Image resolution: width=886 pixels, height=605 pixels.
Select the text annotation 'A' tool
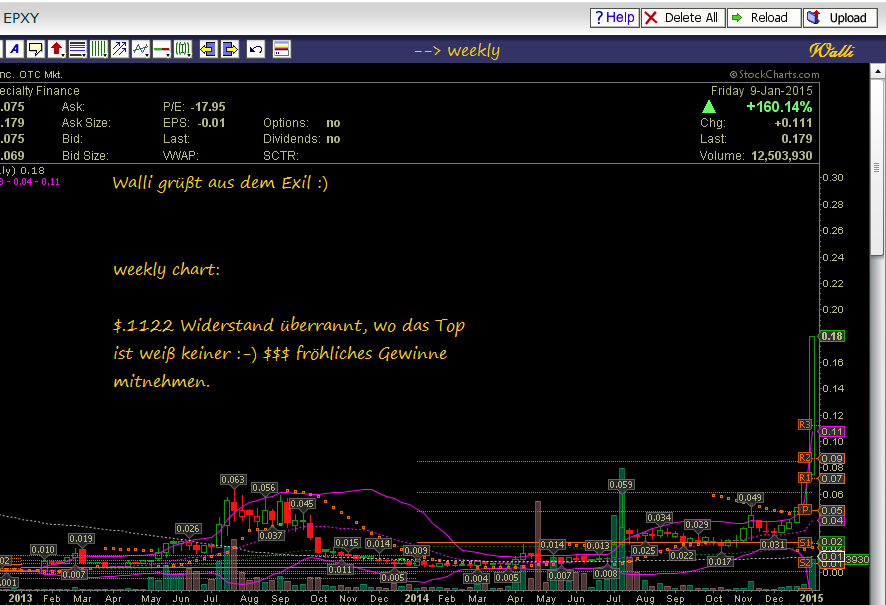pos(15,50)
